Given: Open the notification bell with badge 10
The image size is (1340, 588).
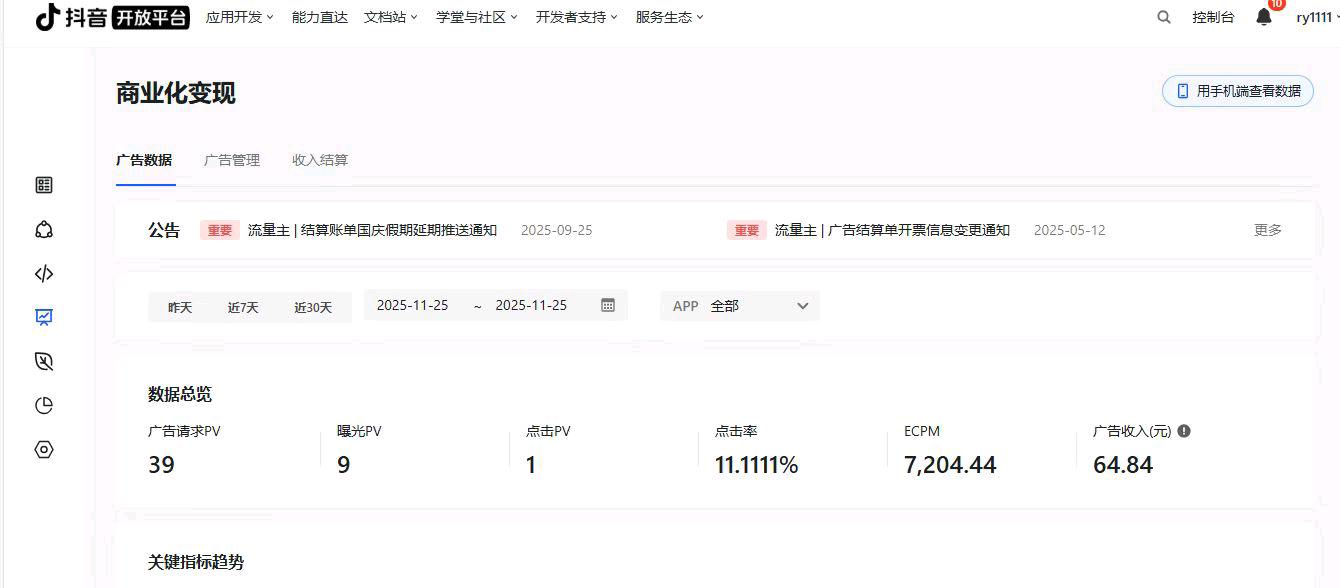Looking at the screenshot, I should click(1262, 17).
